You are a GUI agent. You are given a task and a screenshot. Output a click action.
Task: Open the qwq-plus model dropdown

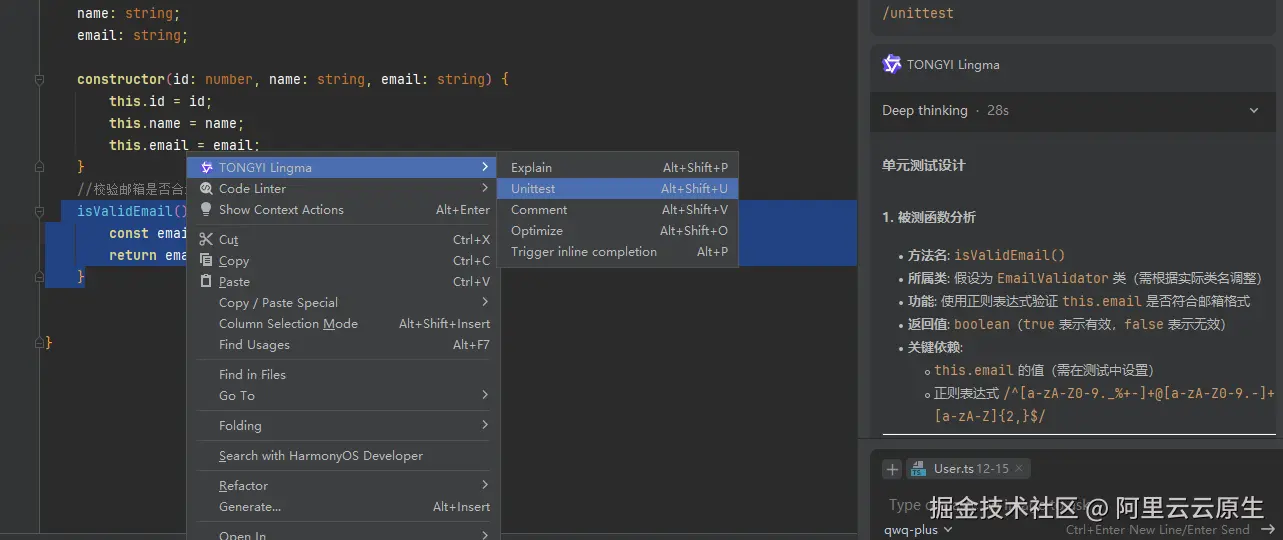pyautogui.click(x=918, y=530)
